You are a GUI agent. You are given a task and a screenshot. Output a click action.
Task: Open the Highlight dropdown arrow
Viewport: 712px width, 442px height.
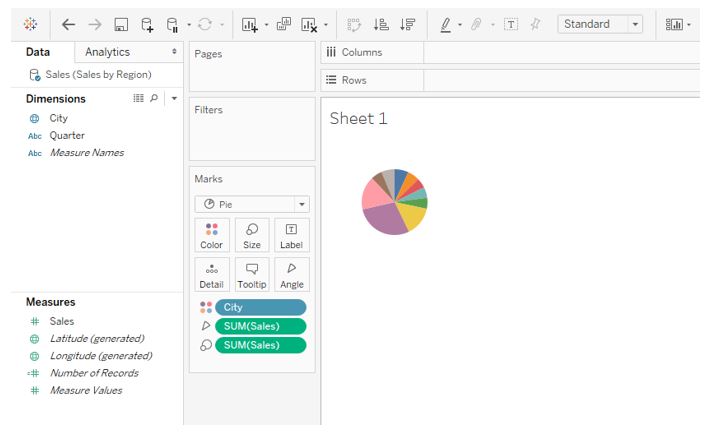(460, 25)
